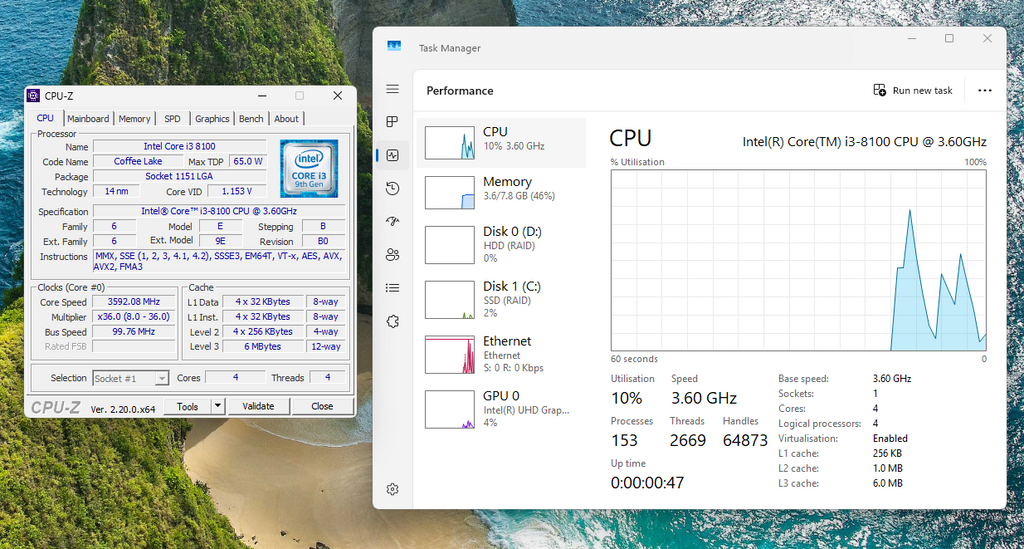Open Services icon in Task Manager sidebar

pyautogui.click(x=392, y=321)
